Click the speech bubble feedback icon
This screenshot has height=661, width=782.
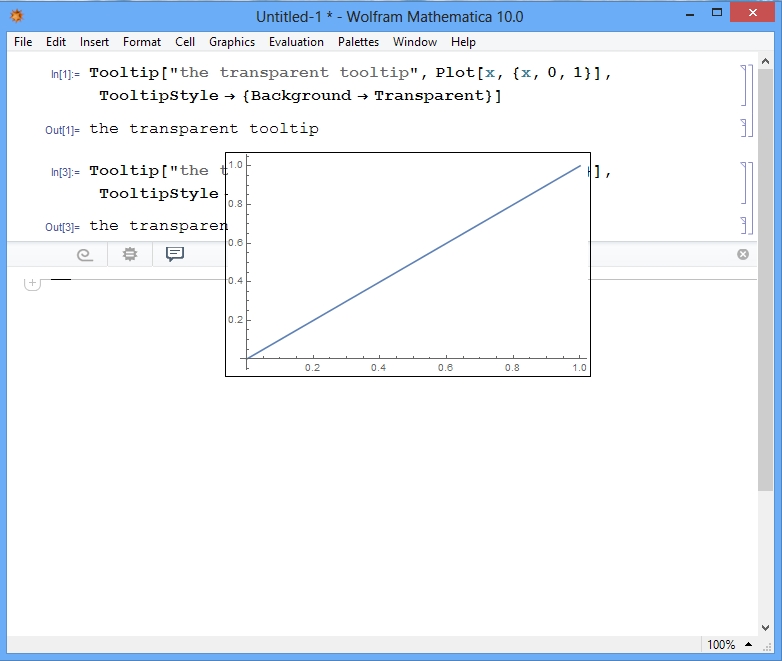coord(174,254)
